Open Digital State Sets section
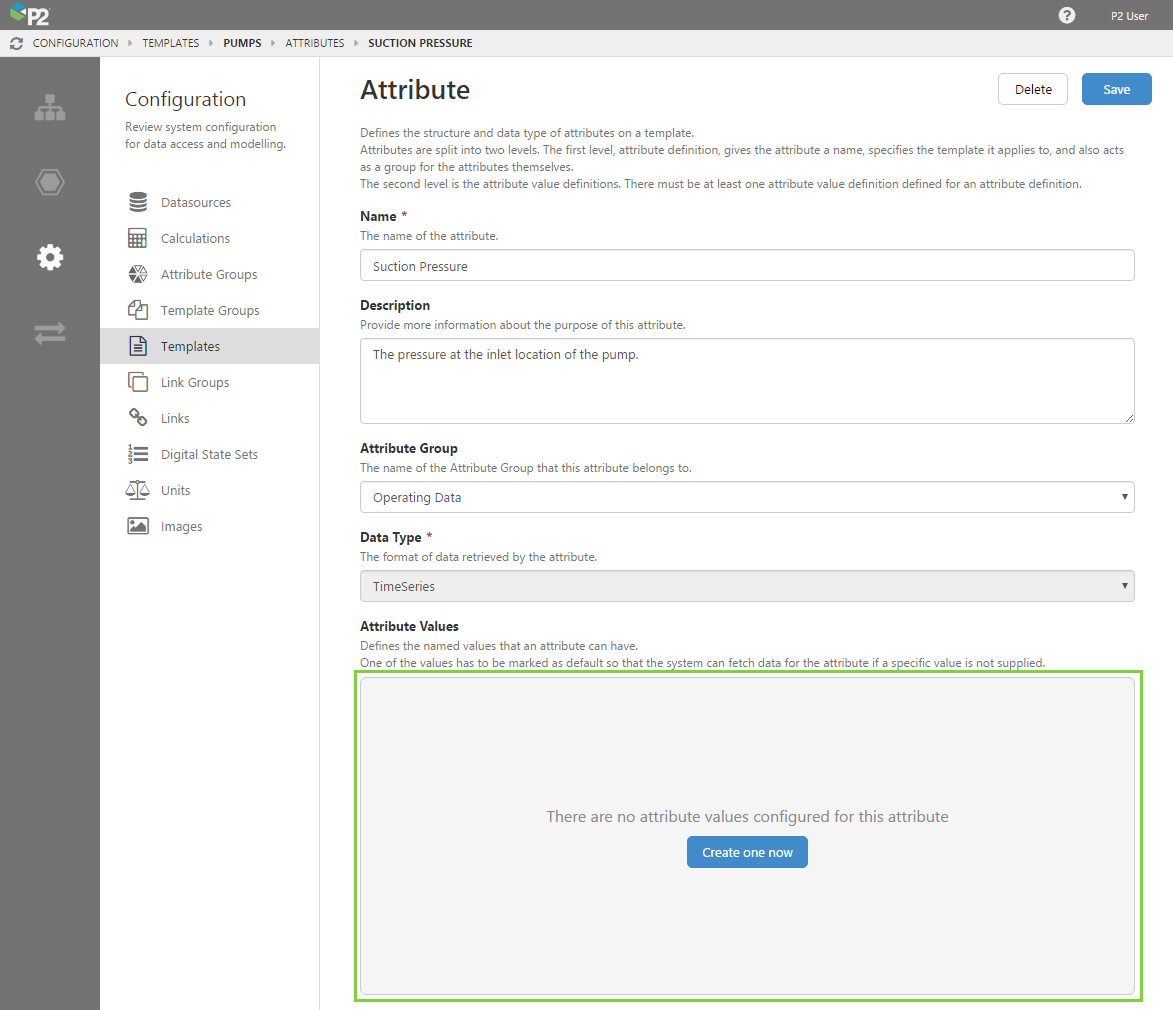The height and width of the screenshot is (1010, 1173). pyautogui.click(x=209, y=455)
